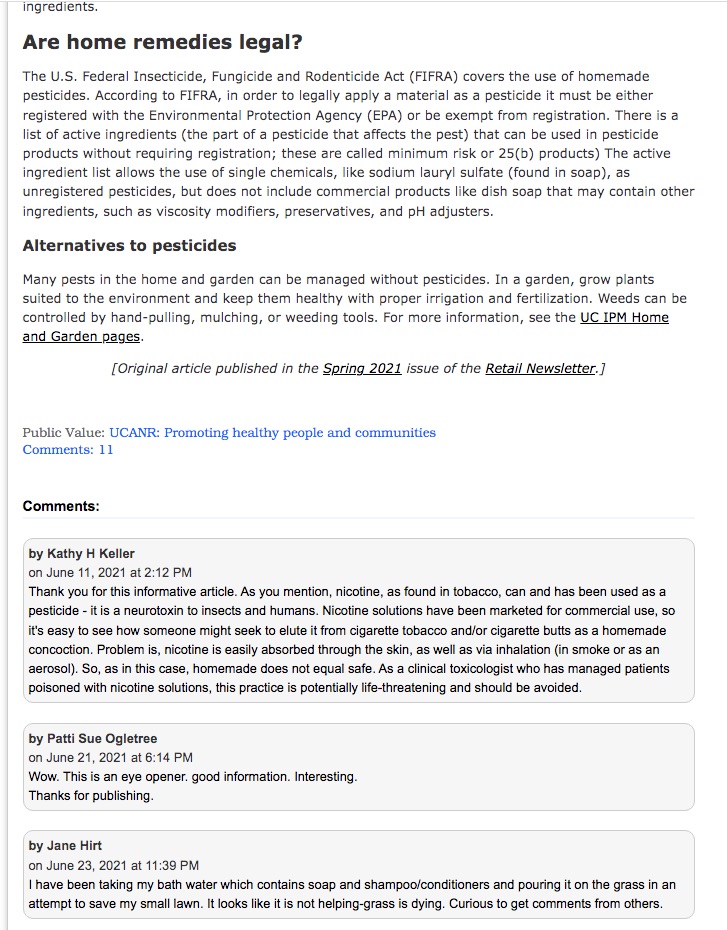
Task: Click the 'Public Value:' label
Action: click(x=64, y=432)
